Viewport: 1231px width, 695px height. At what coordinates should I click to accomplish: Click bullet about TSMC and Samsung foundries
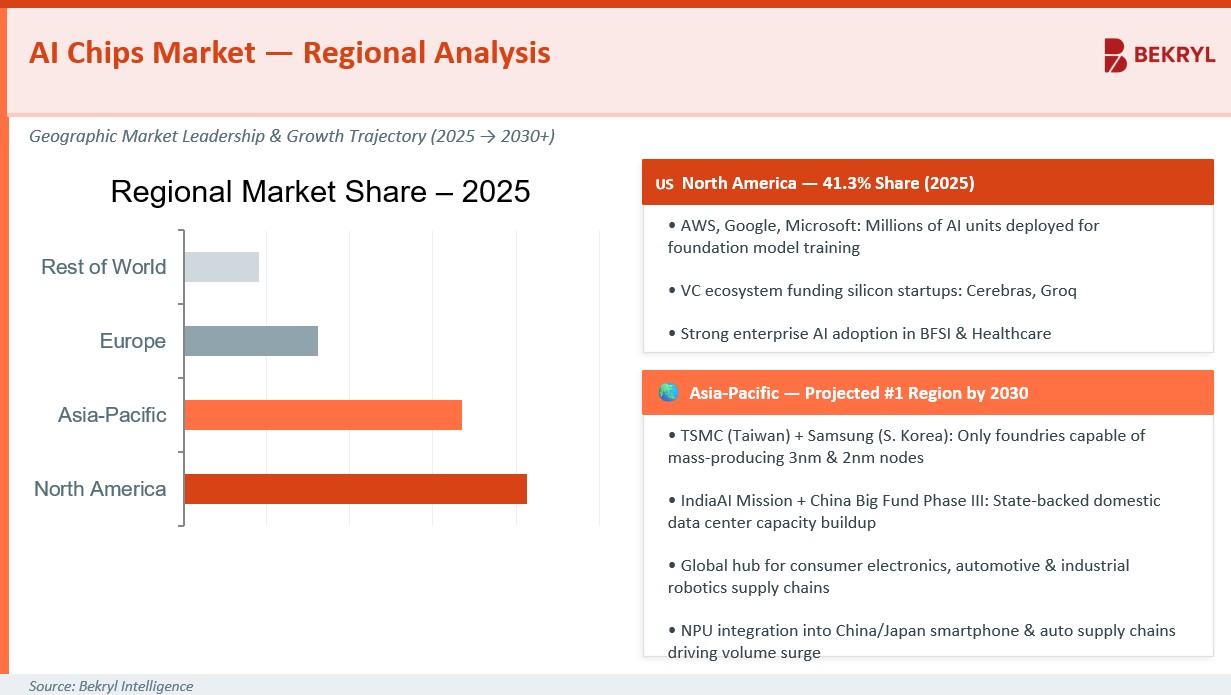coord(907,447)
